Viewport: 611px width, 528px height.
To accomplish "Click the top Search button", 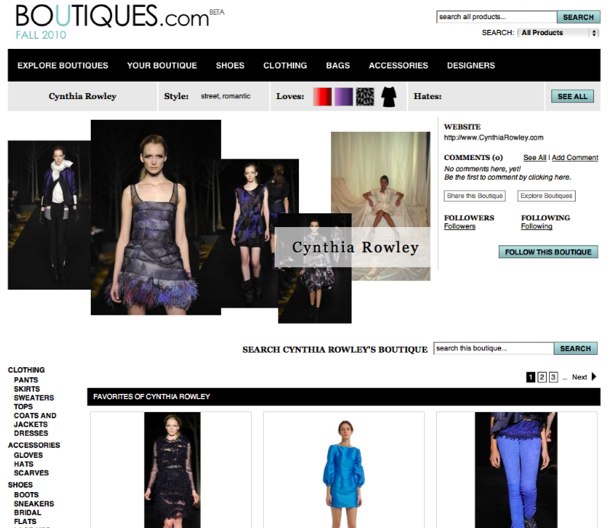I will coord(578,17).
